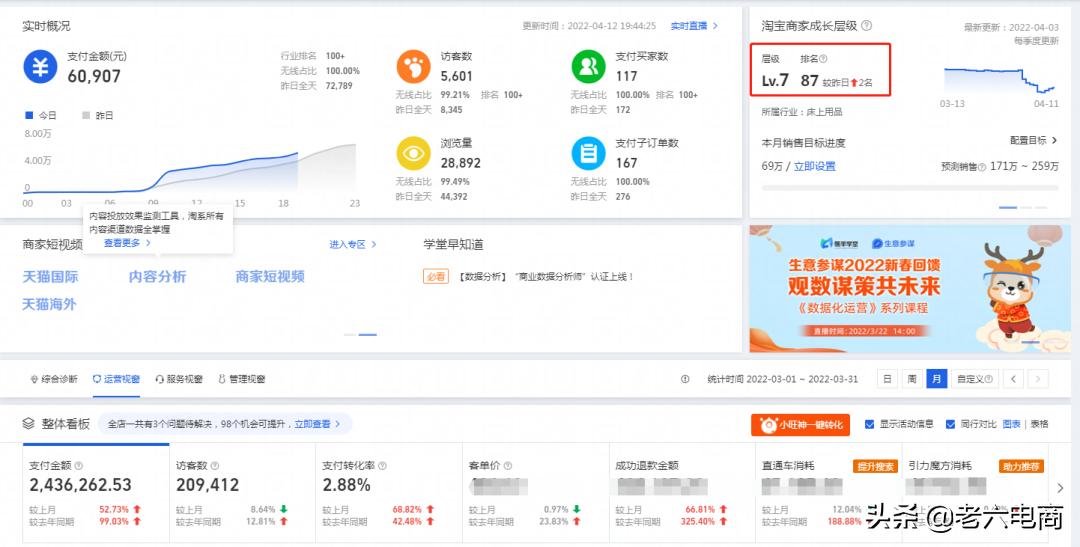Open 商家短视频 blue link

[x=270, y=276]
